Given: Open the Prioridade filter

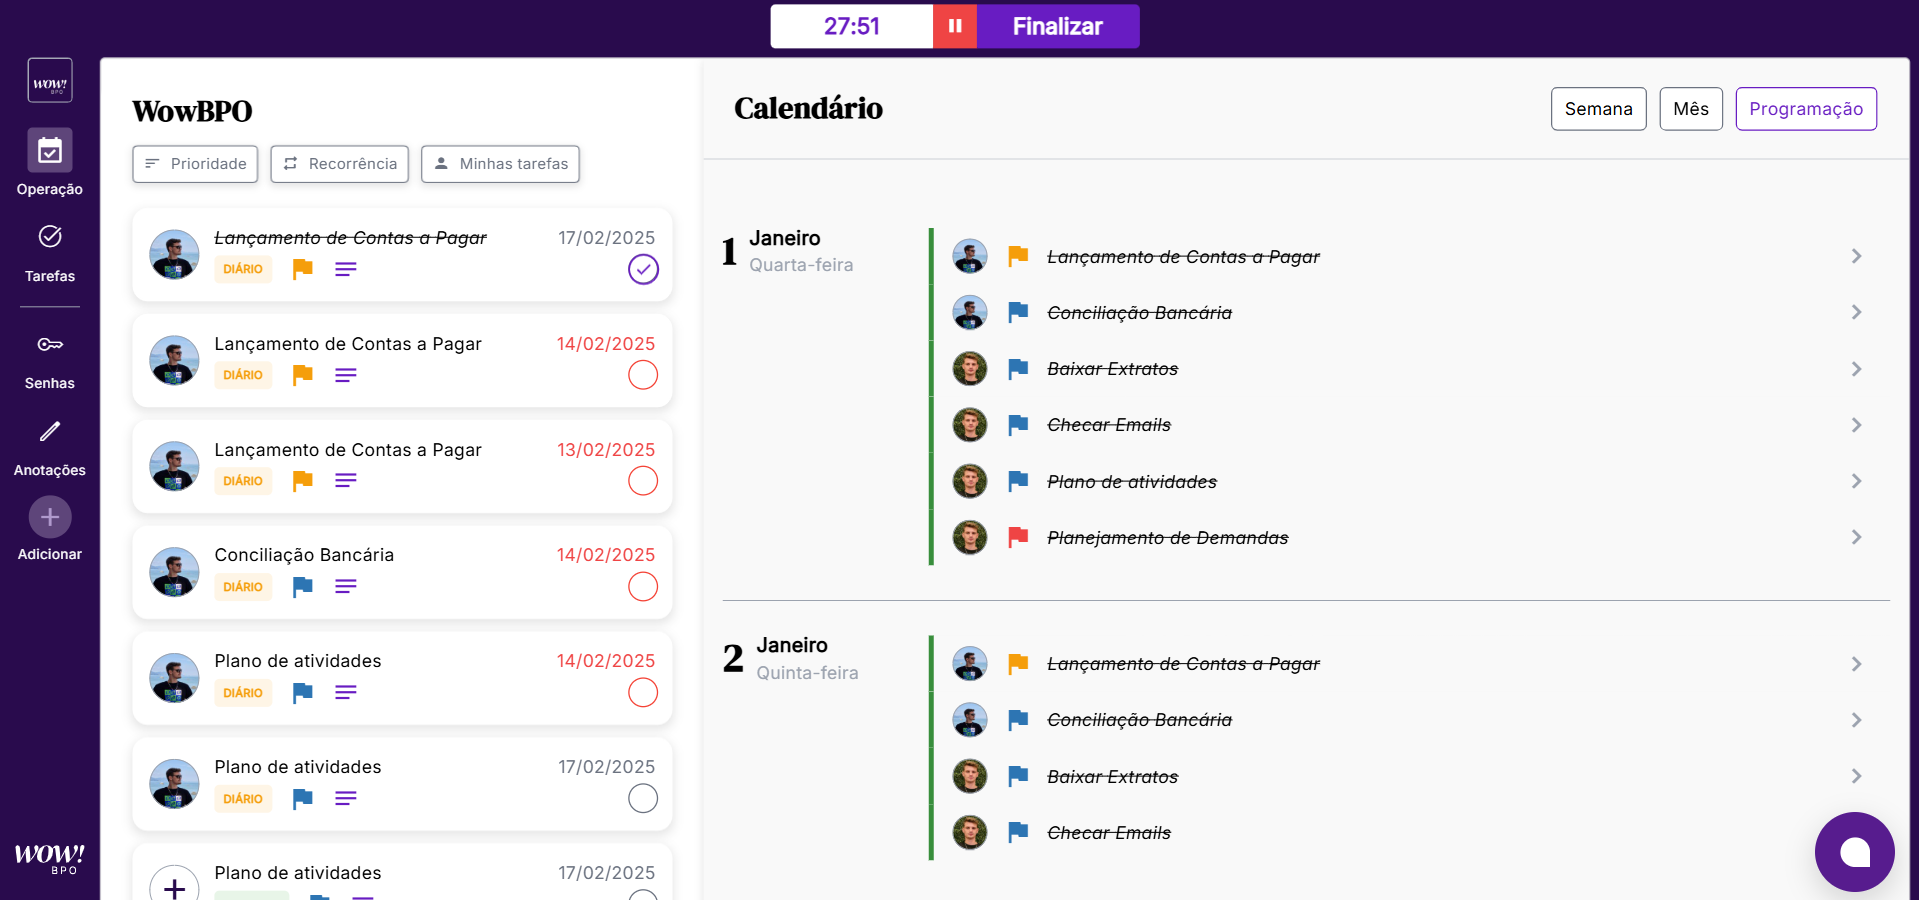Looking at the screenshot, I should (196, 164).
